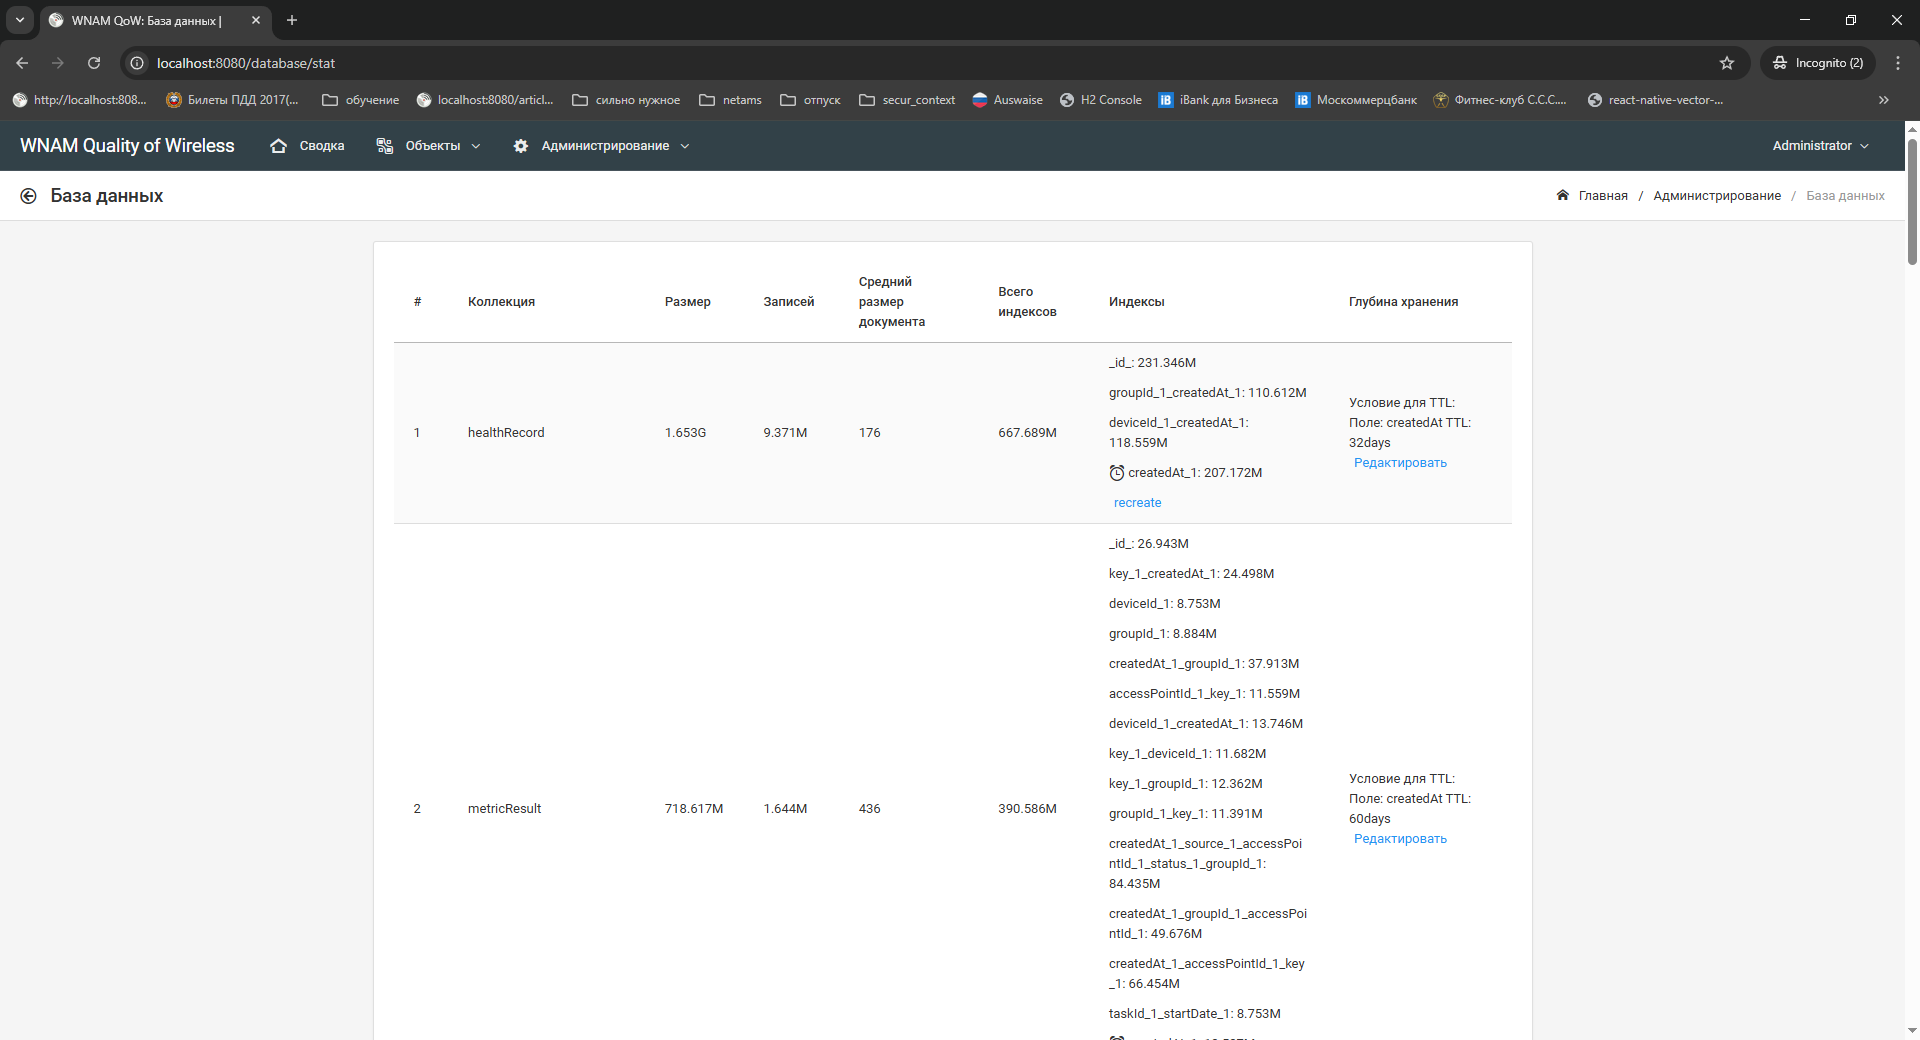Open the localhost:8080/articl bookmark

pos(485,100)
